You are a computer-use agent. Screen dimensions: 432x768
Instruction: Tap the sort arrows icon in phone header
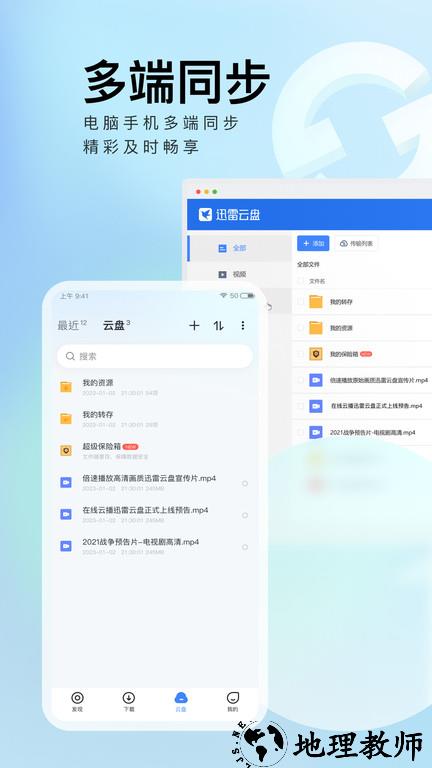pyautogui.click(x=218, y=326)
